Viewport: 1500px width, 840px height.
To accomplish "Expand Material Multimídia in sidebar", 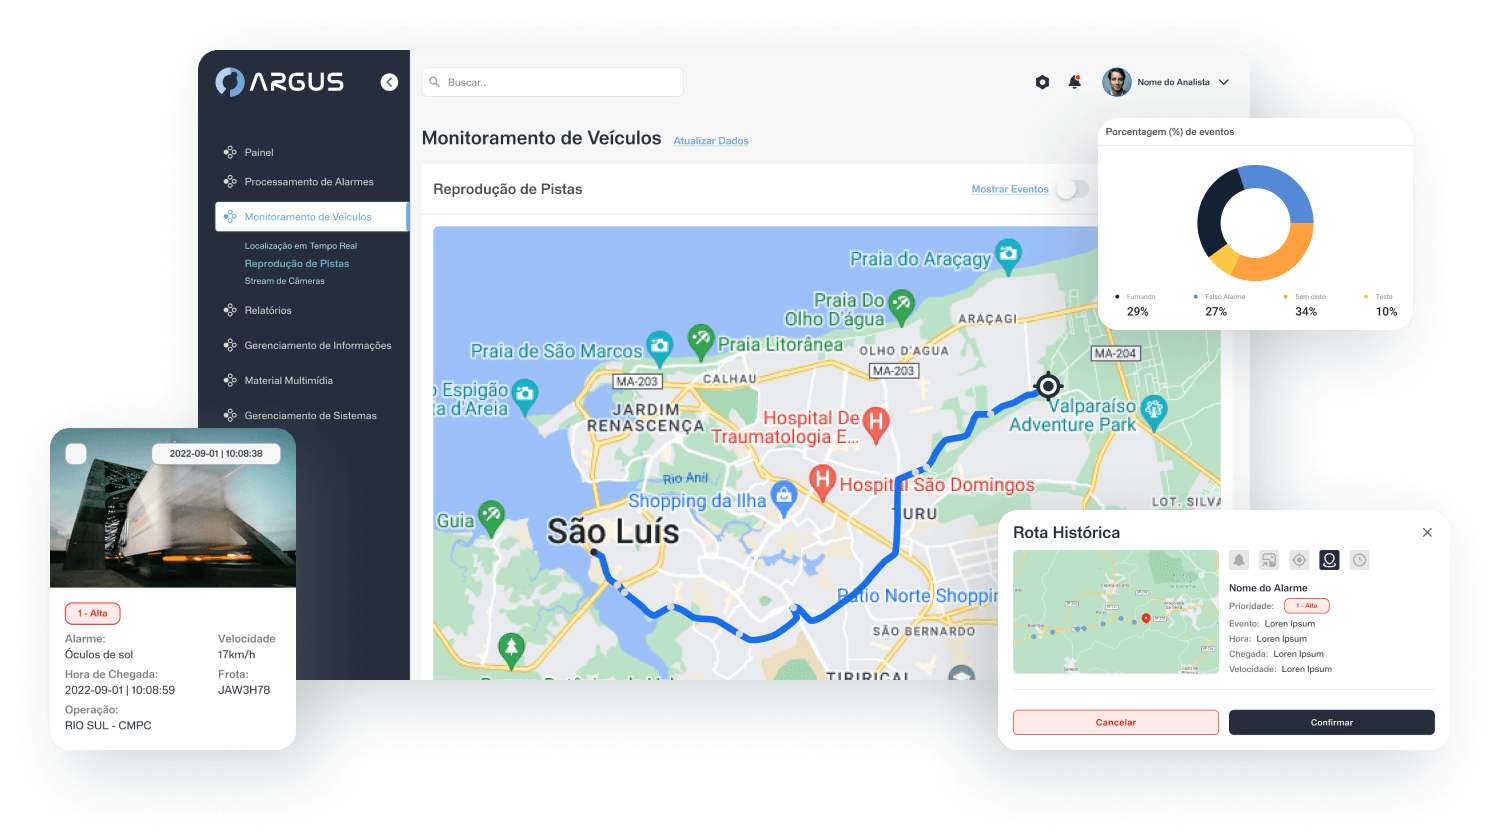I will (288, 380).
